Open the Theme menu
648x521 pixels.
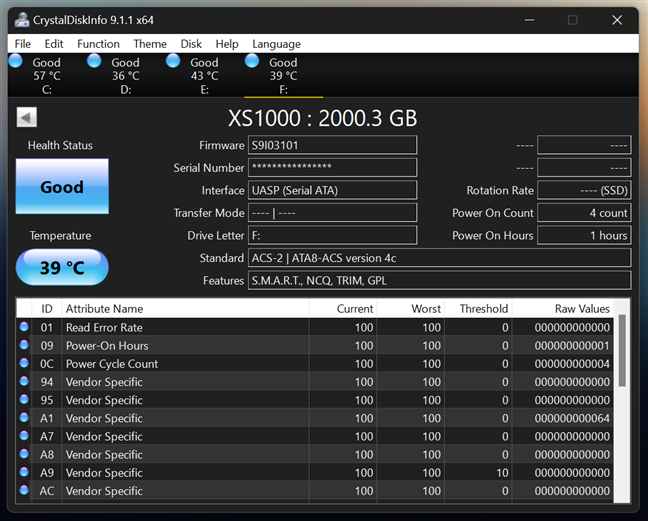150,44
